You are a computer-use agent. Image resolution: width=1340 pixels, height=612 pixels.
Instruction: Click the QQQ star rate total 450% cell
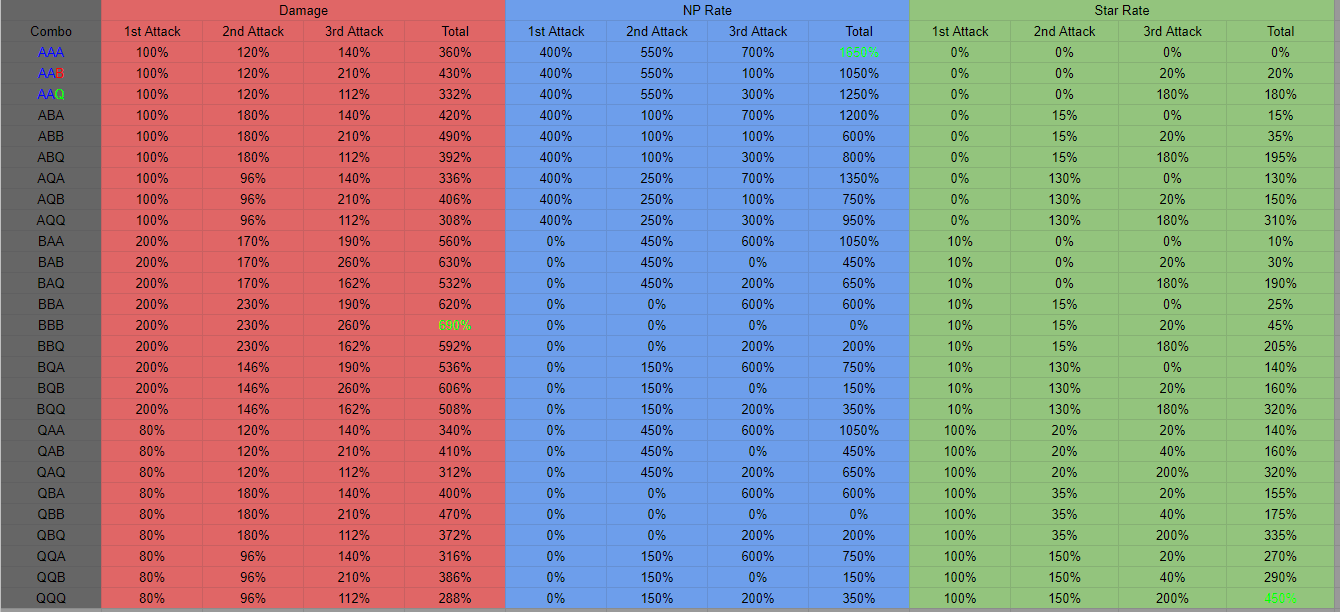[x=1280, y=598]
